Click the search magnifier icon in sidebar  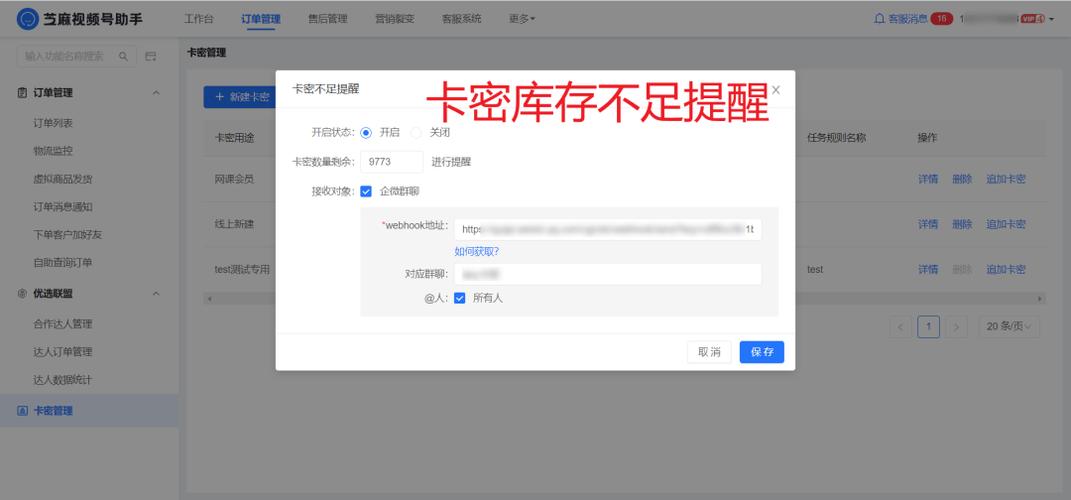pos(123,57)
